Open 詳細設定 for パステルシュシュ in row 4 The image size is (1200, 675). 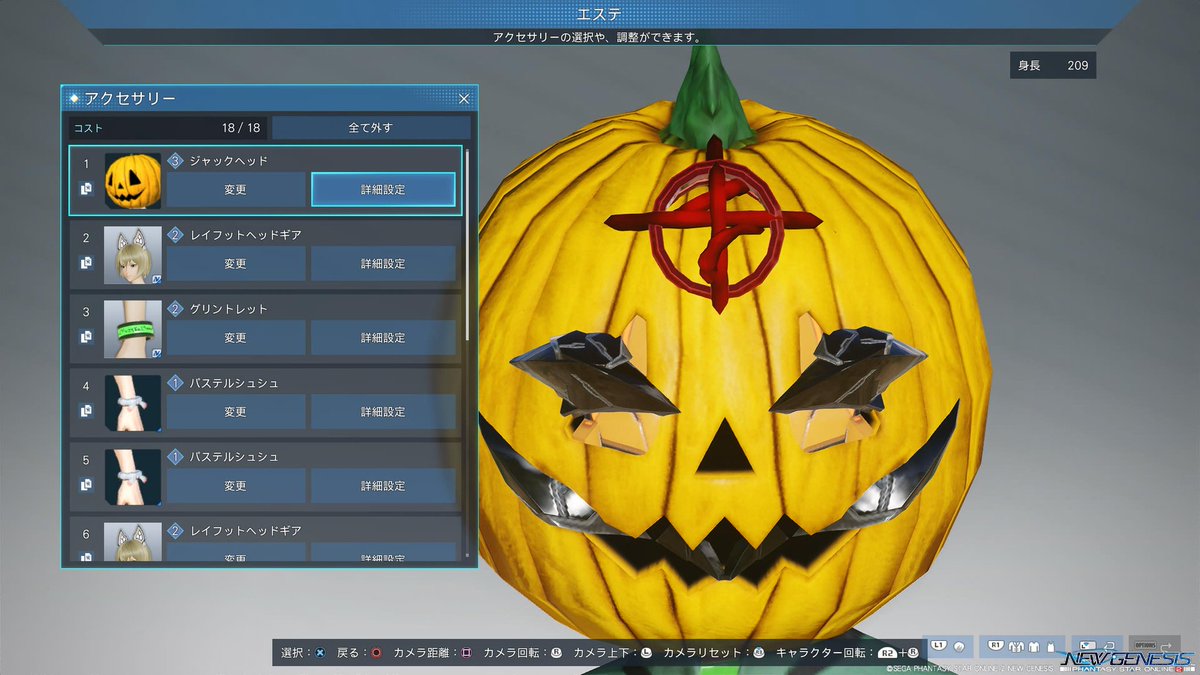click(383, 412)
